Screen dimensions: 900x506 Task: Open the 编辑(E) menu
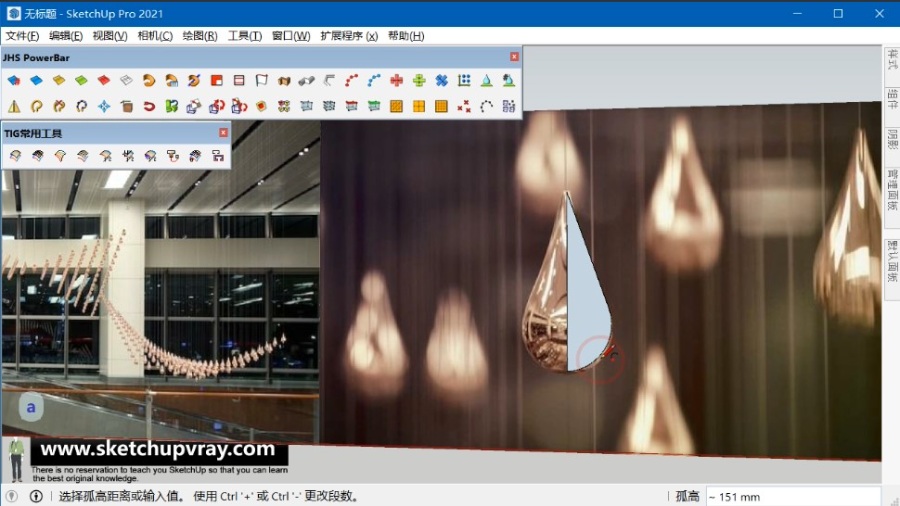pyautogui.click(x=65, y=36)
